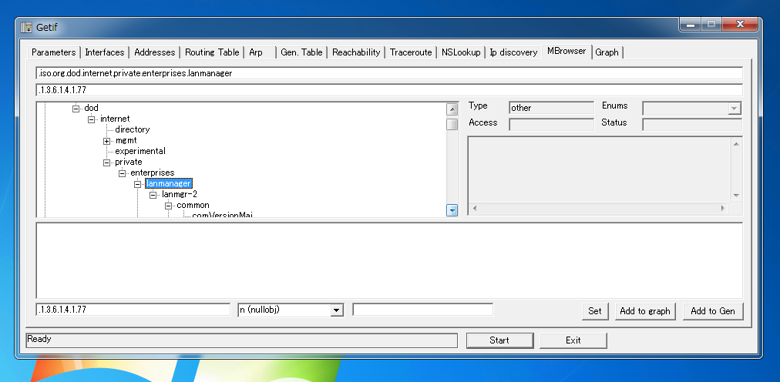Screen dimensions: 780x382
Task: Close the Getif window
Action: pos(739,24)
